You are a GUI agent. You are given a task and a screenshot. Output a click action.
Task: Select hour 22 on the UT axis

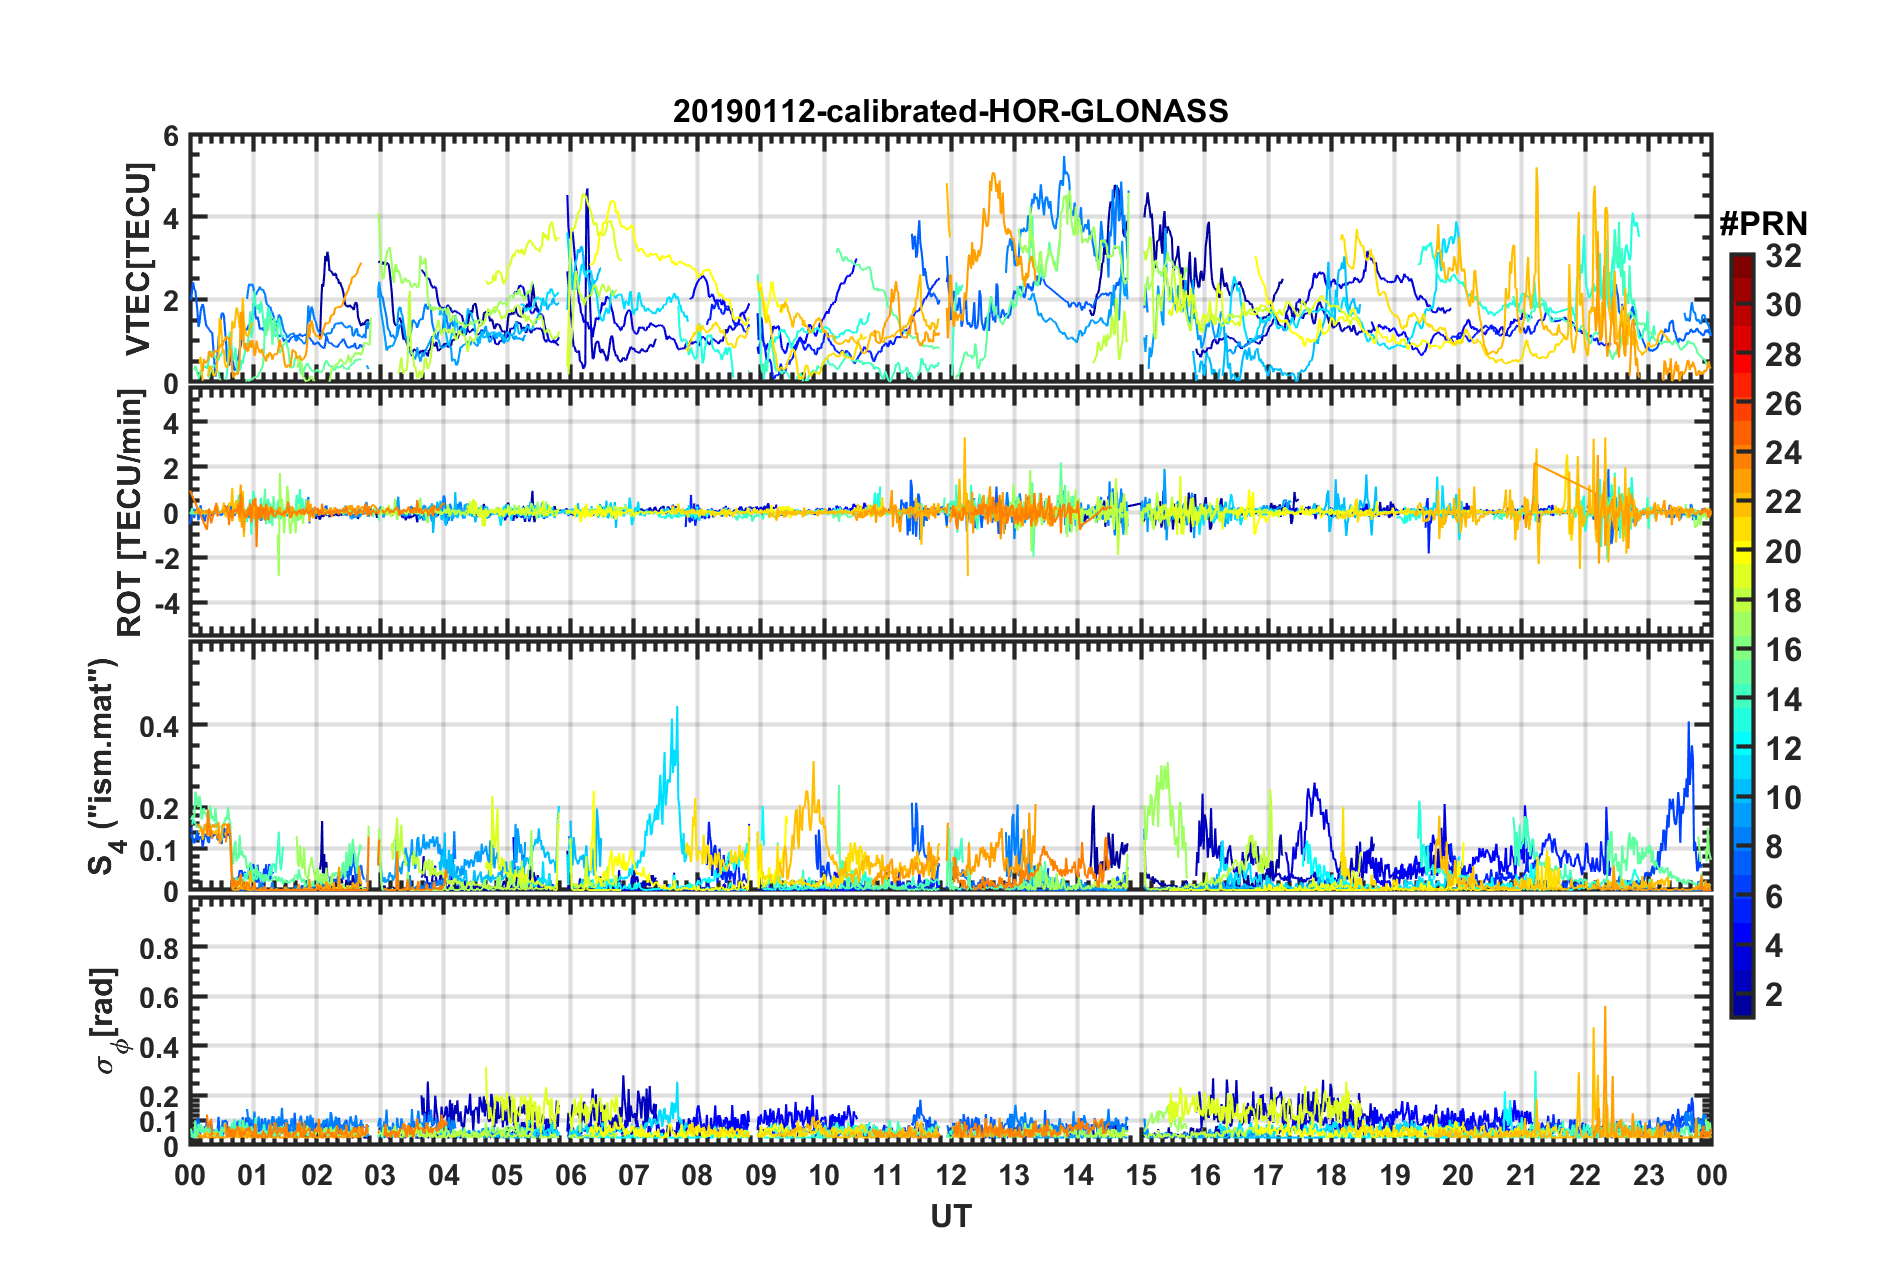point(1585,1175)
